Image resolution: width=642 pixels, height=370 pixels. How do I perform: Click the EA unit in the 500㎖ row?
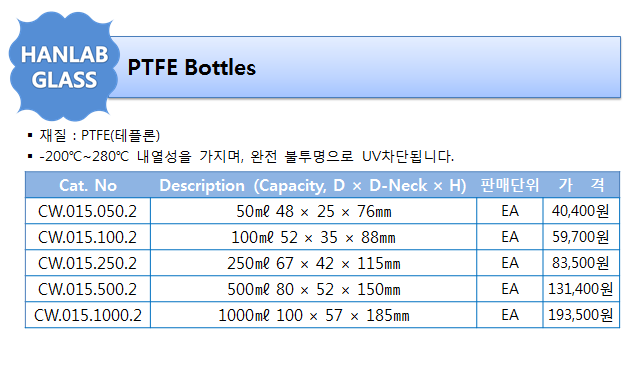tap(510, 289)
